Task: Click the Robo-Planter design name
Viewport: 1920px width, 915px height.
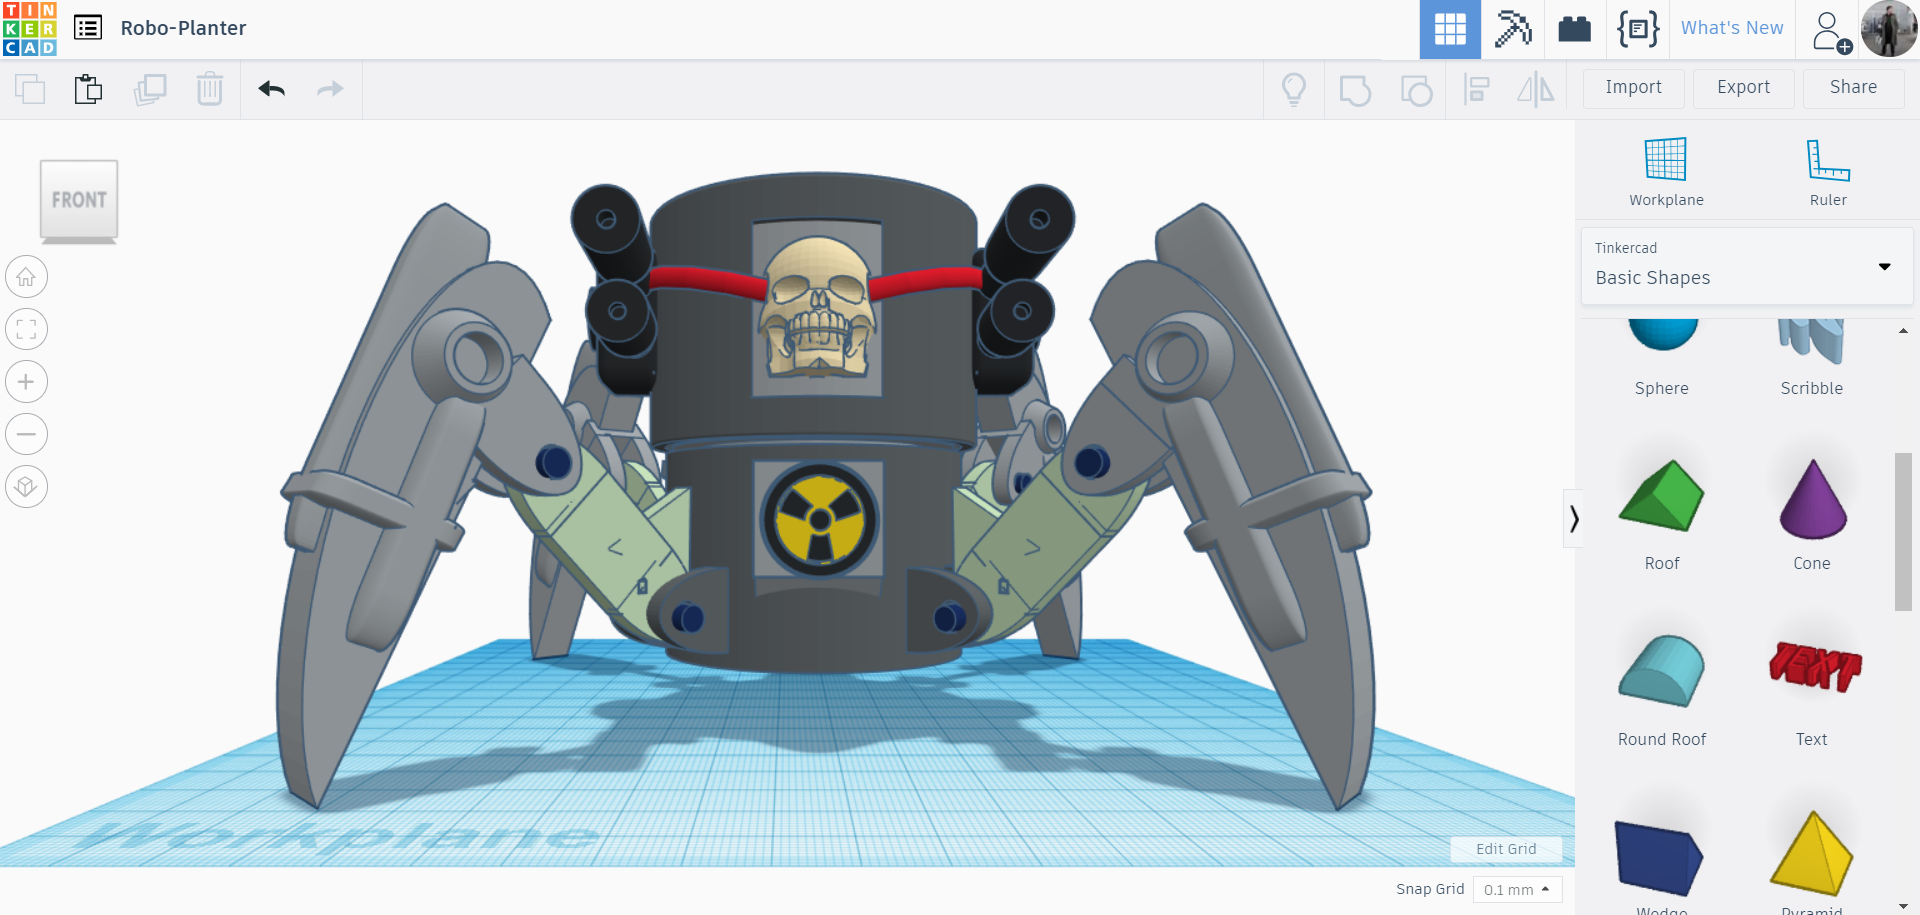Action: pyautogui.click(x=183, y=28)
